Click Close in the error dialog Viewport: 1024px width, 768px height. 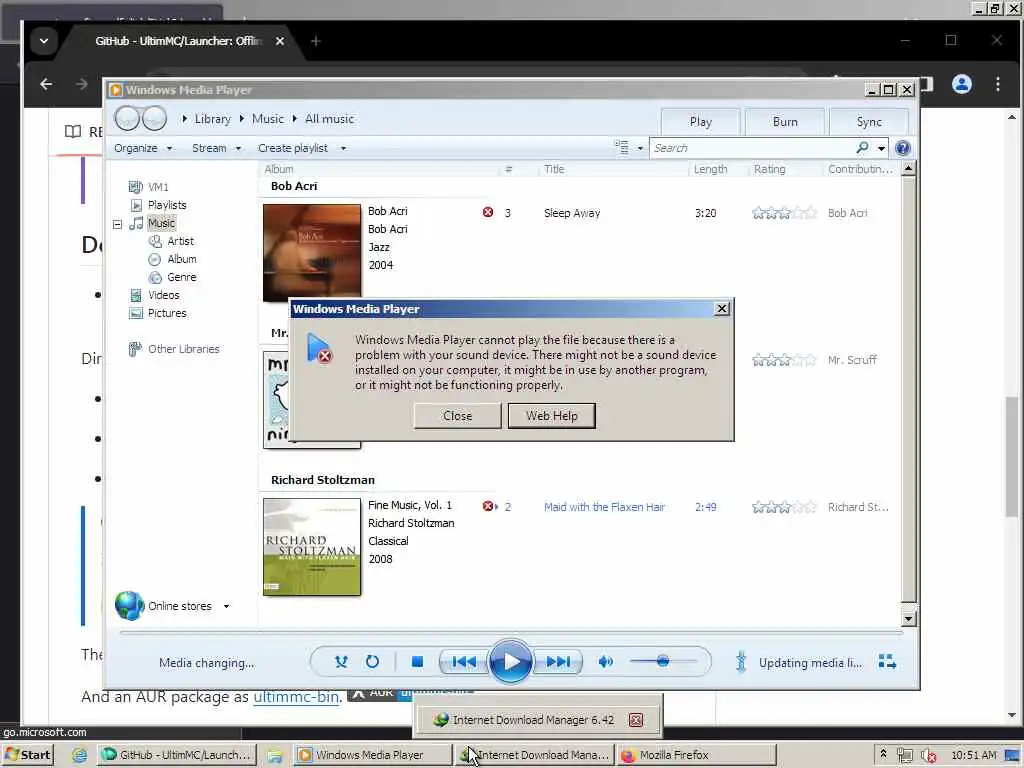coord(457,416)
